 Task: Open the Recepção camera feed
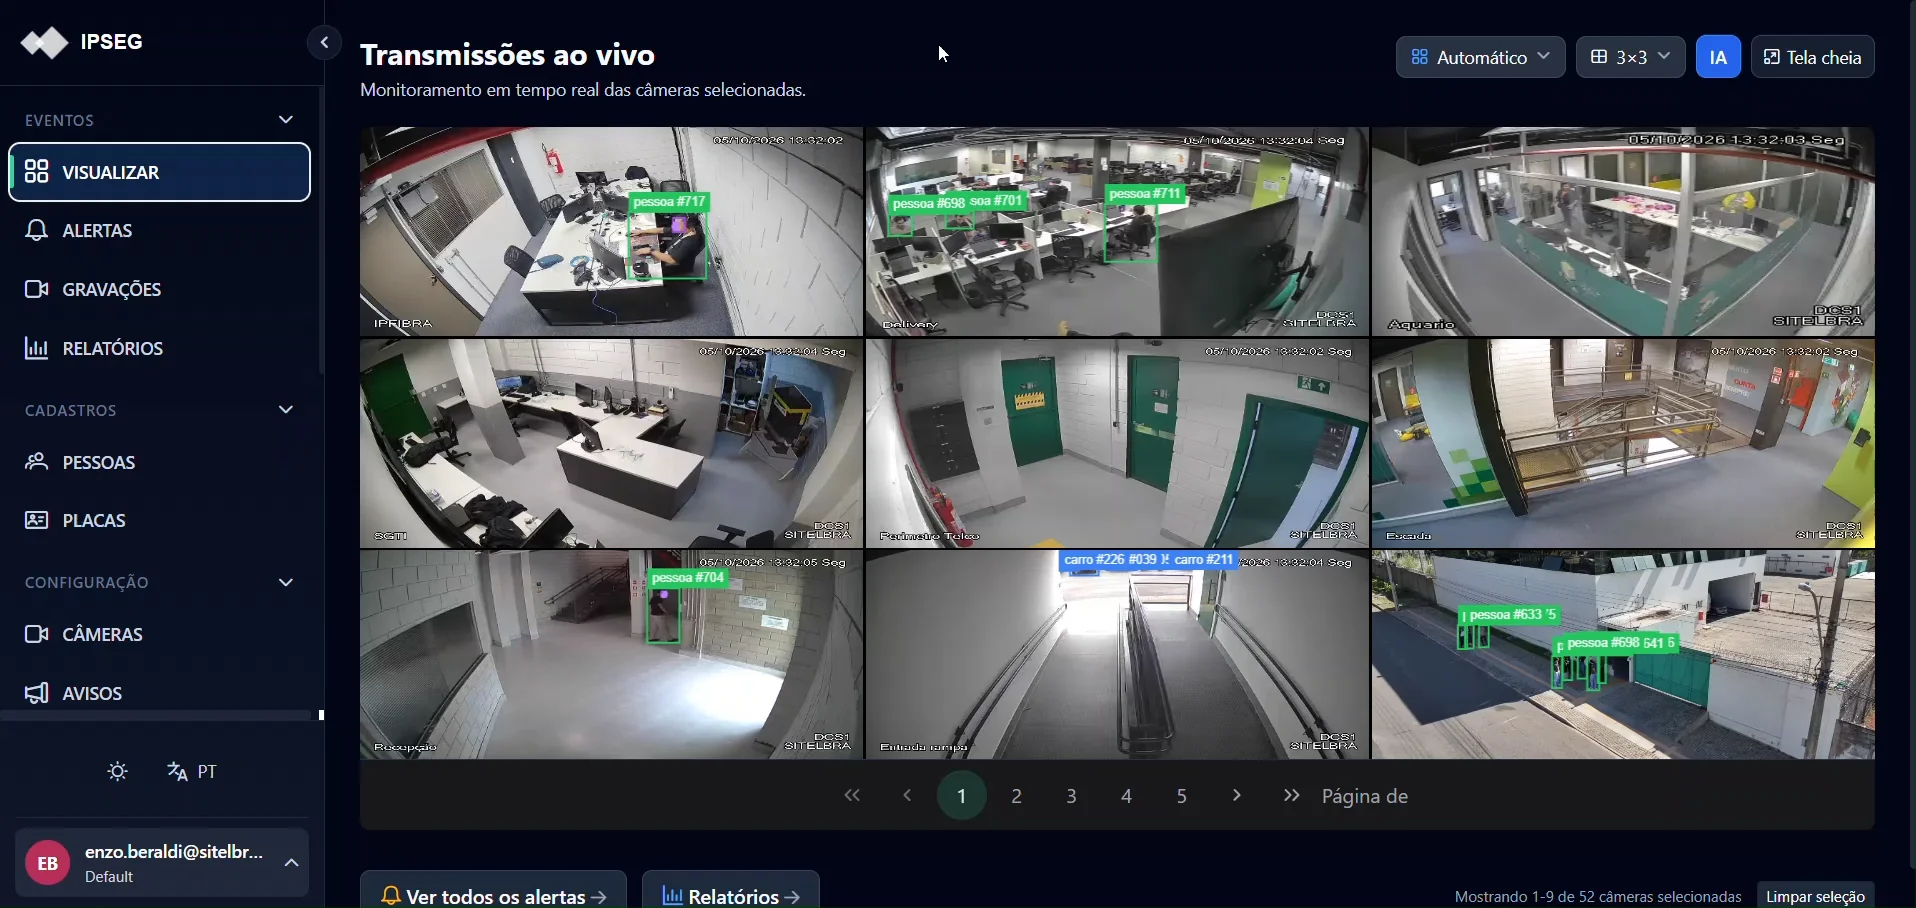click(611, 655)
